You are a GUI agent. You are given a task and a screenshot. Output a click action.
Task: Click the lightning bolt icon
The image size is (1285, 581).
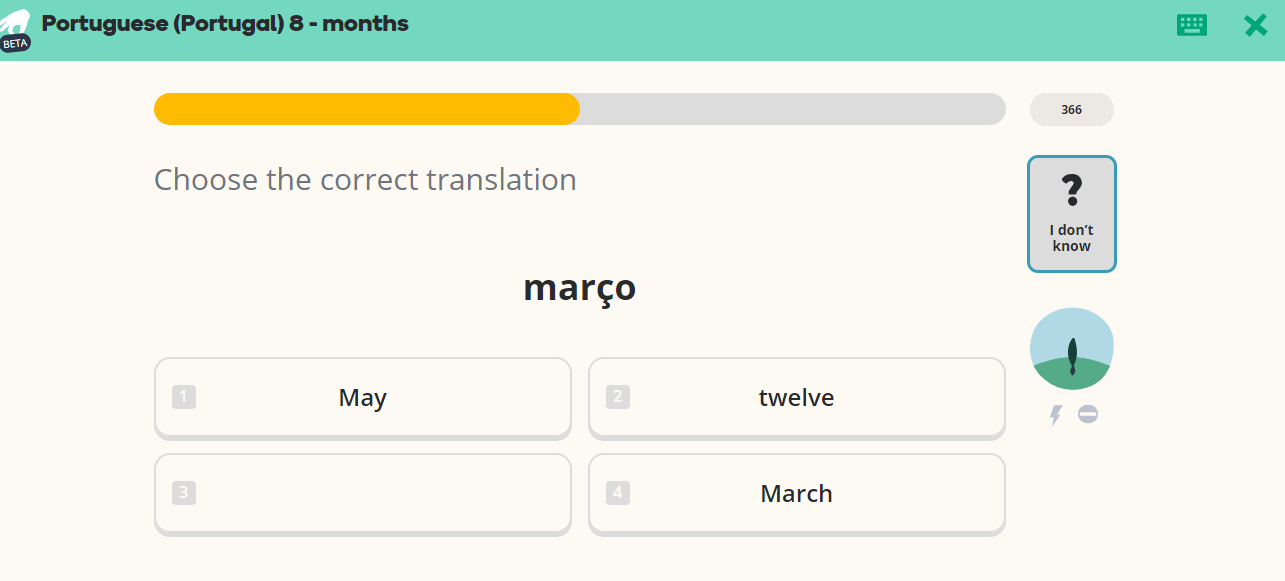point(1055,415)
